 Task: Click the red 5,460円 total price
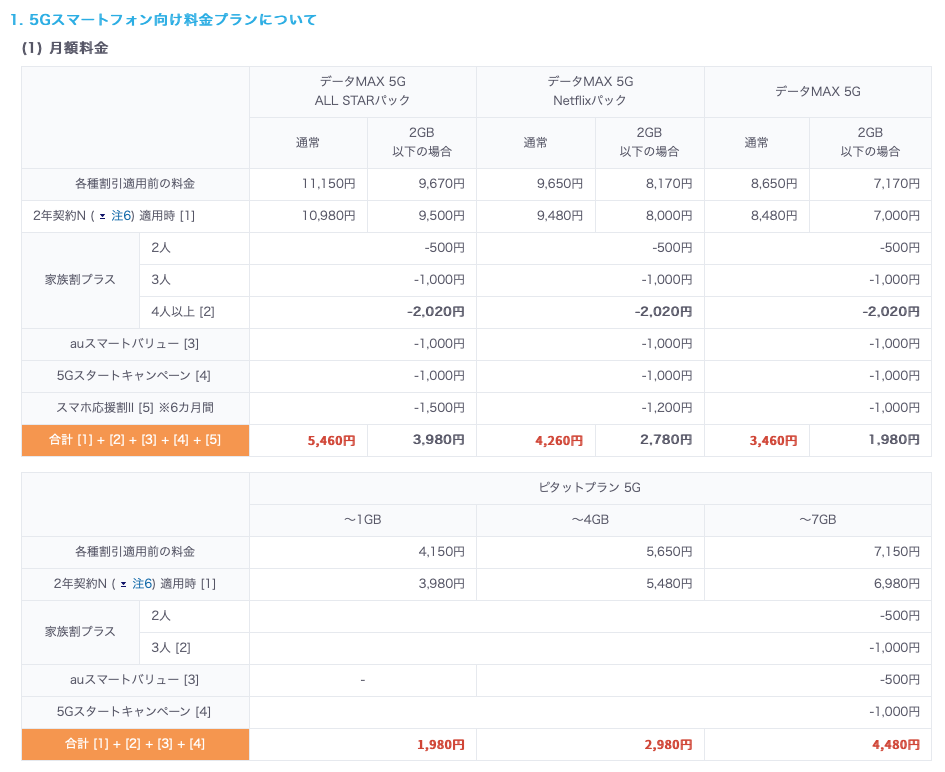tap(331, 441)
